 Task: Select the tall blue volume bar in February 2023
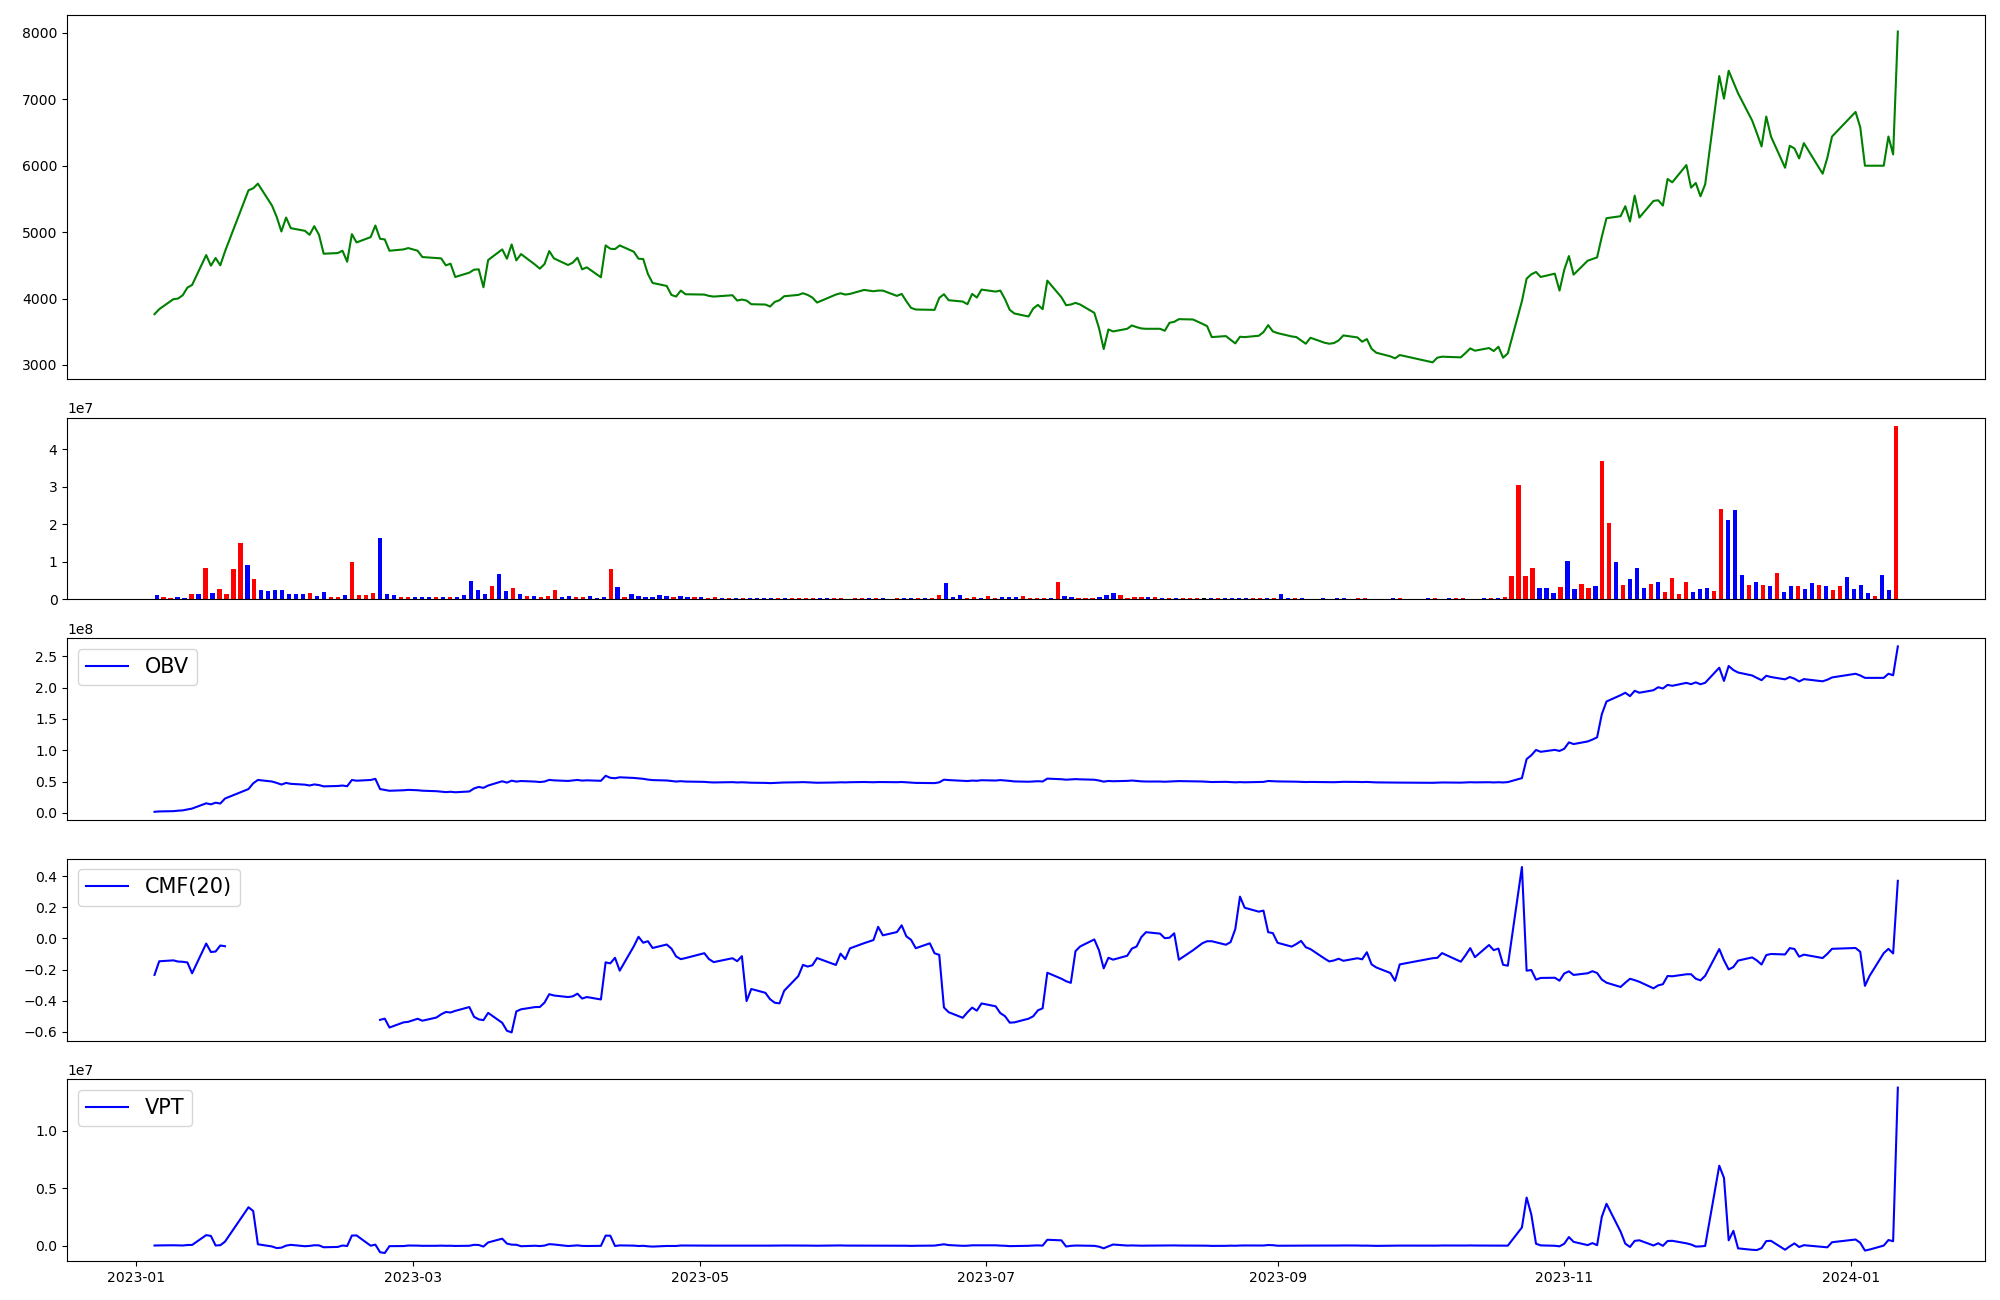pyautogui.click(x=380, y=568)
